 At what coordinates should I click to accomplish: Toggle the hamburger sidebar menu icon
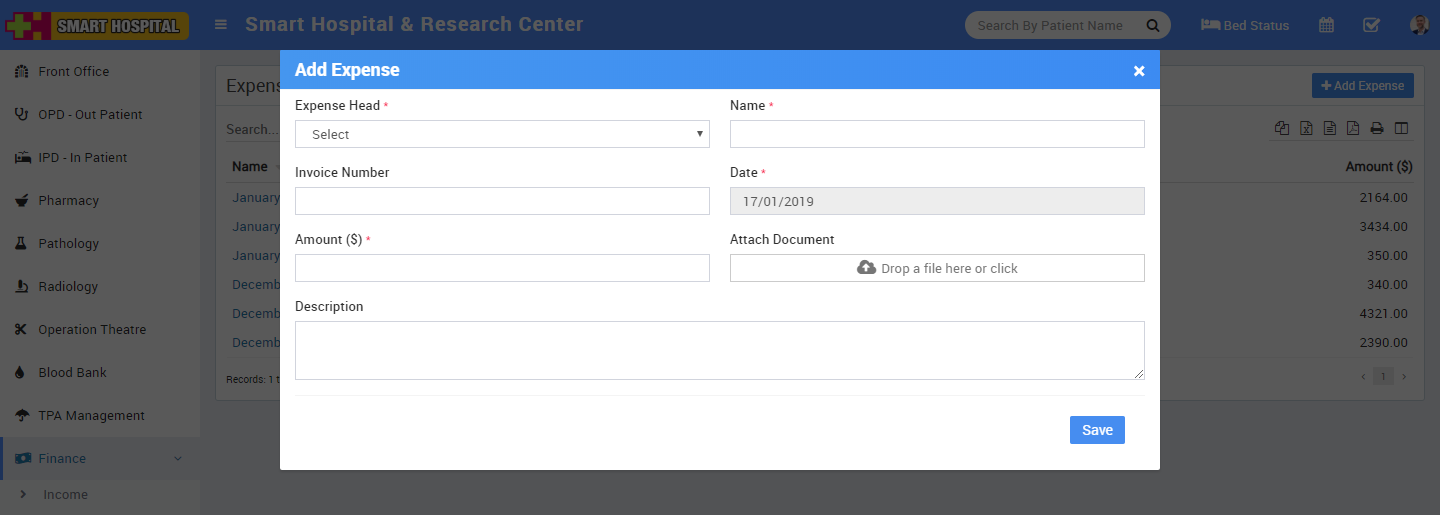(221, 25)
